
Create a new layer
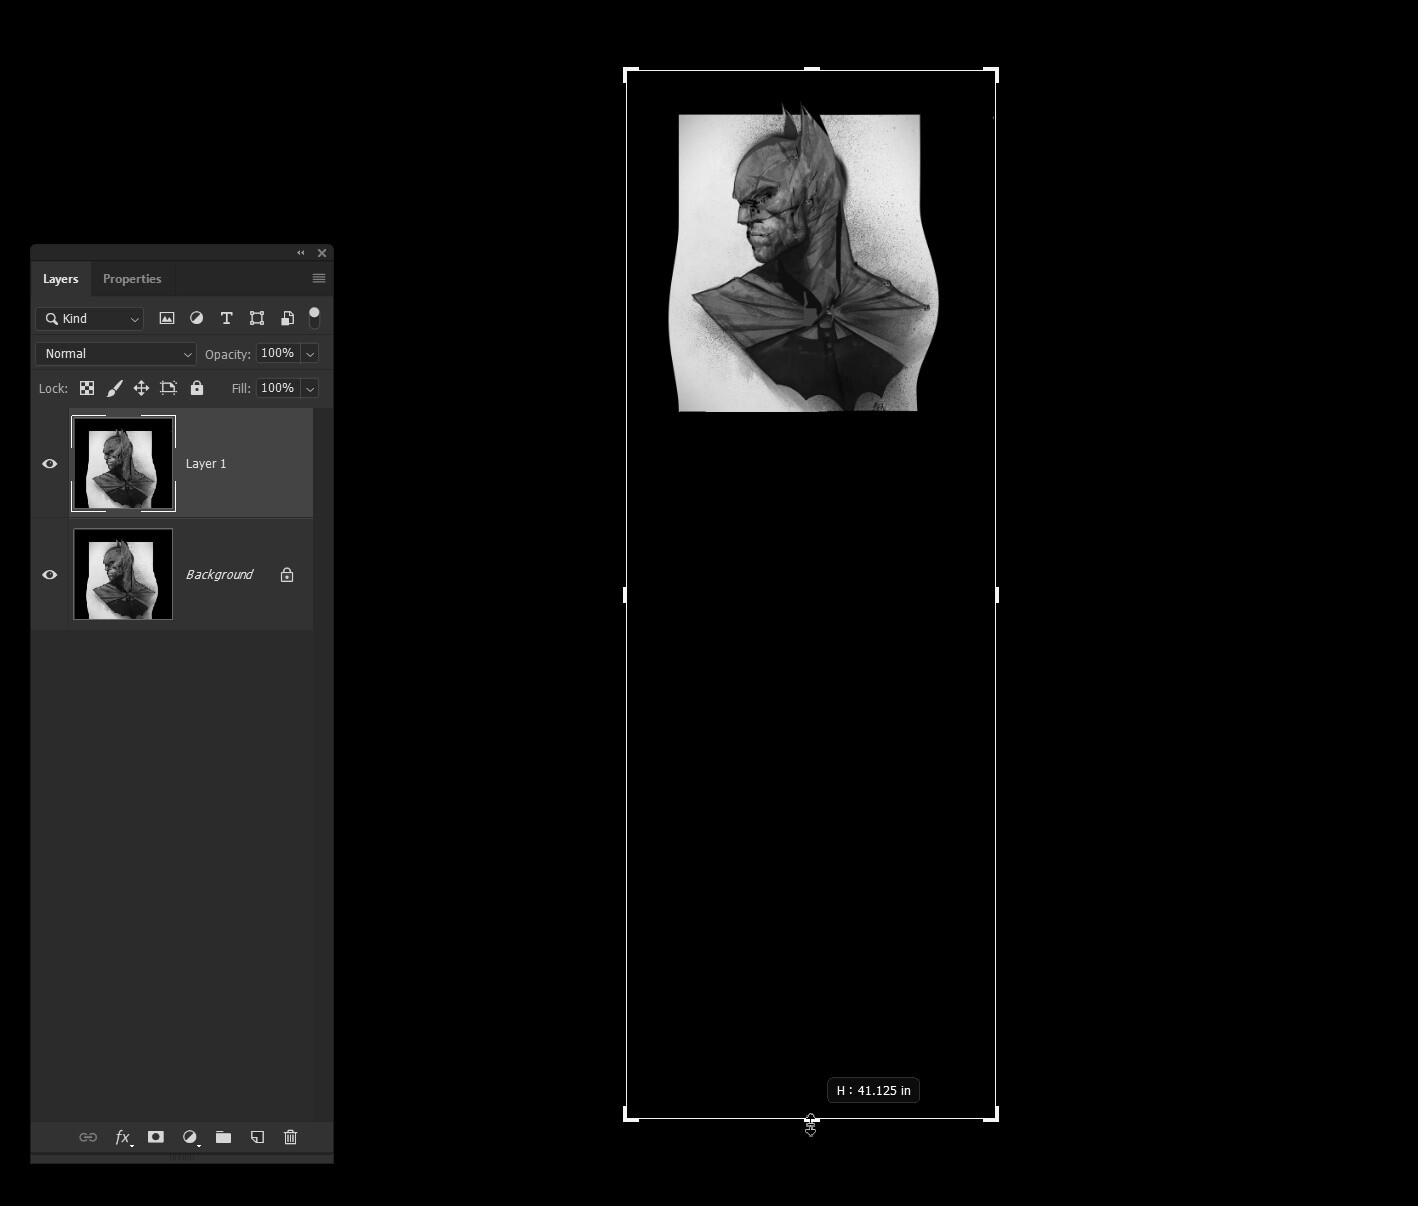257,1137
